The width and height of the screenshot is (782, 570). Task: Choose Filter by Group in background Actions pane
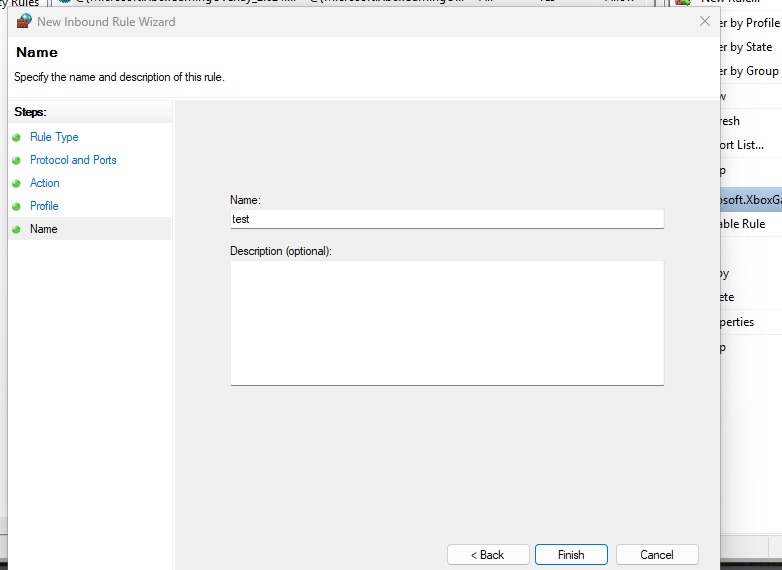click(x=750, y=71)
